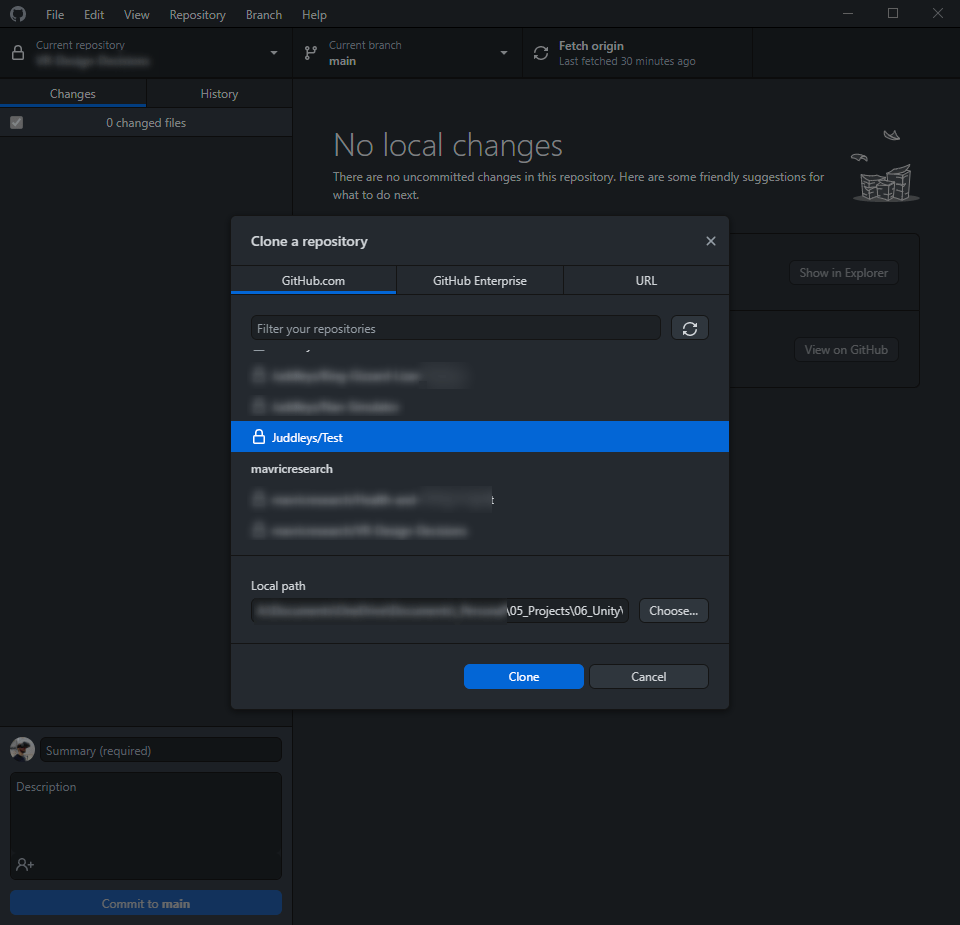The height and width of the screenshot is (925, 960).
Task: Click the Fetch origin sync icon
Action: (x=541, y=53)
